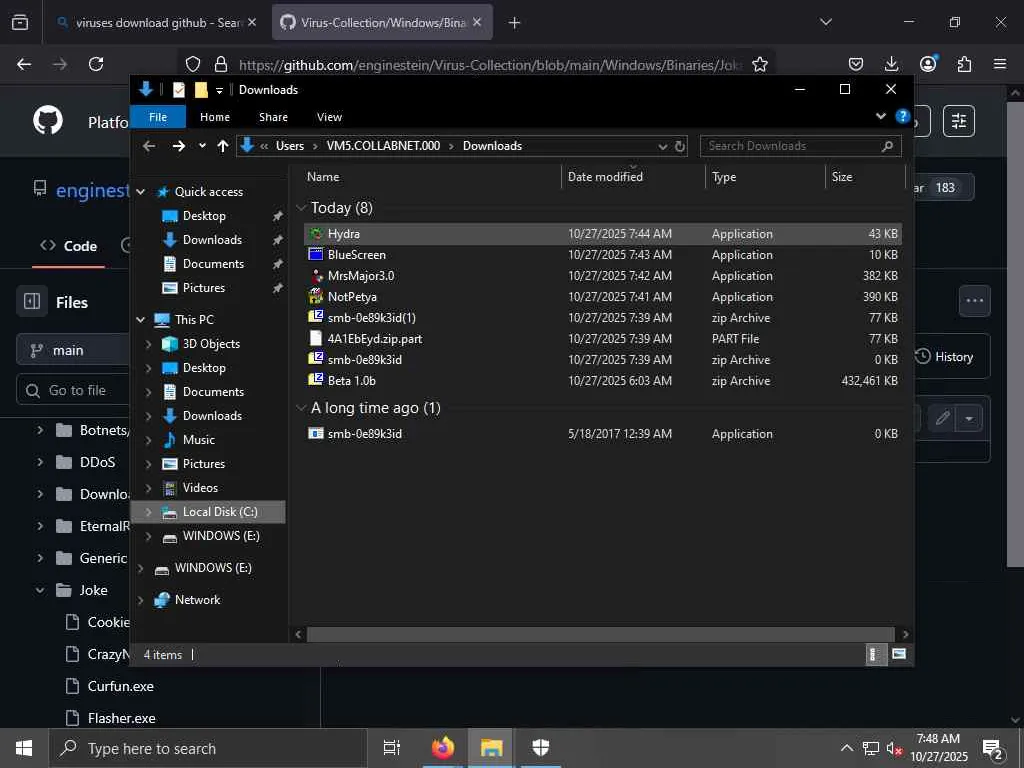Collapse A long time ago group
The height and width of the screenshot is (768, 1024).
click(301, 408)
